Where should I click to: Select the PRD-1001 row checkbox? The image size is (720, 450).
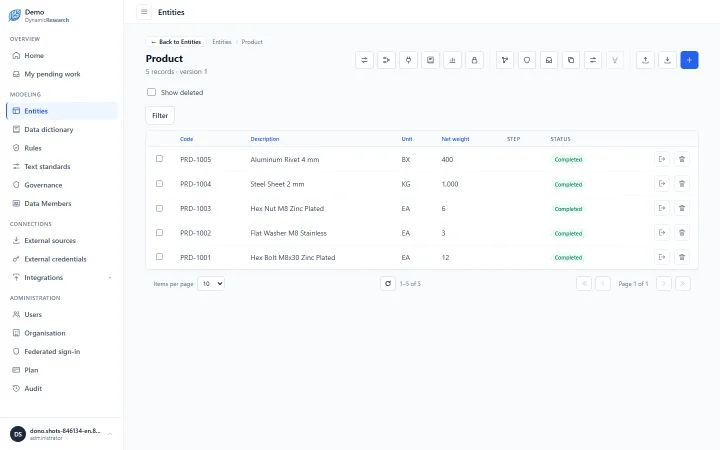click(159, 257)
